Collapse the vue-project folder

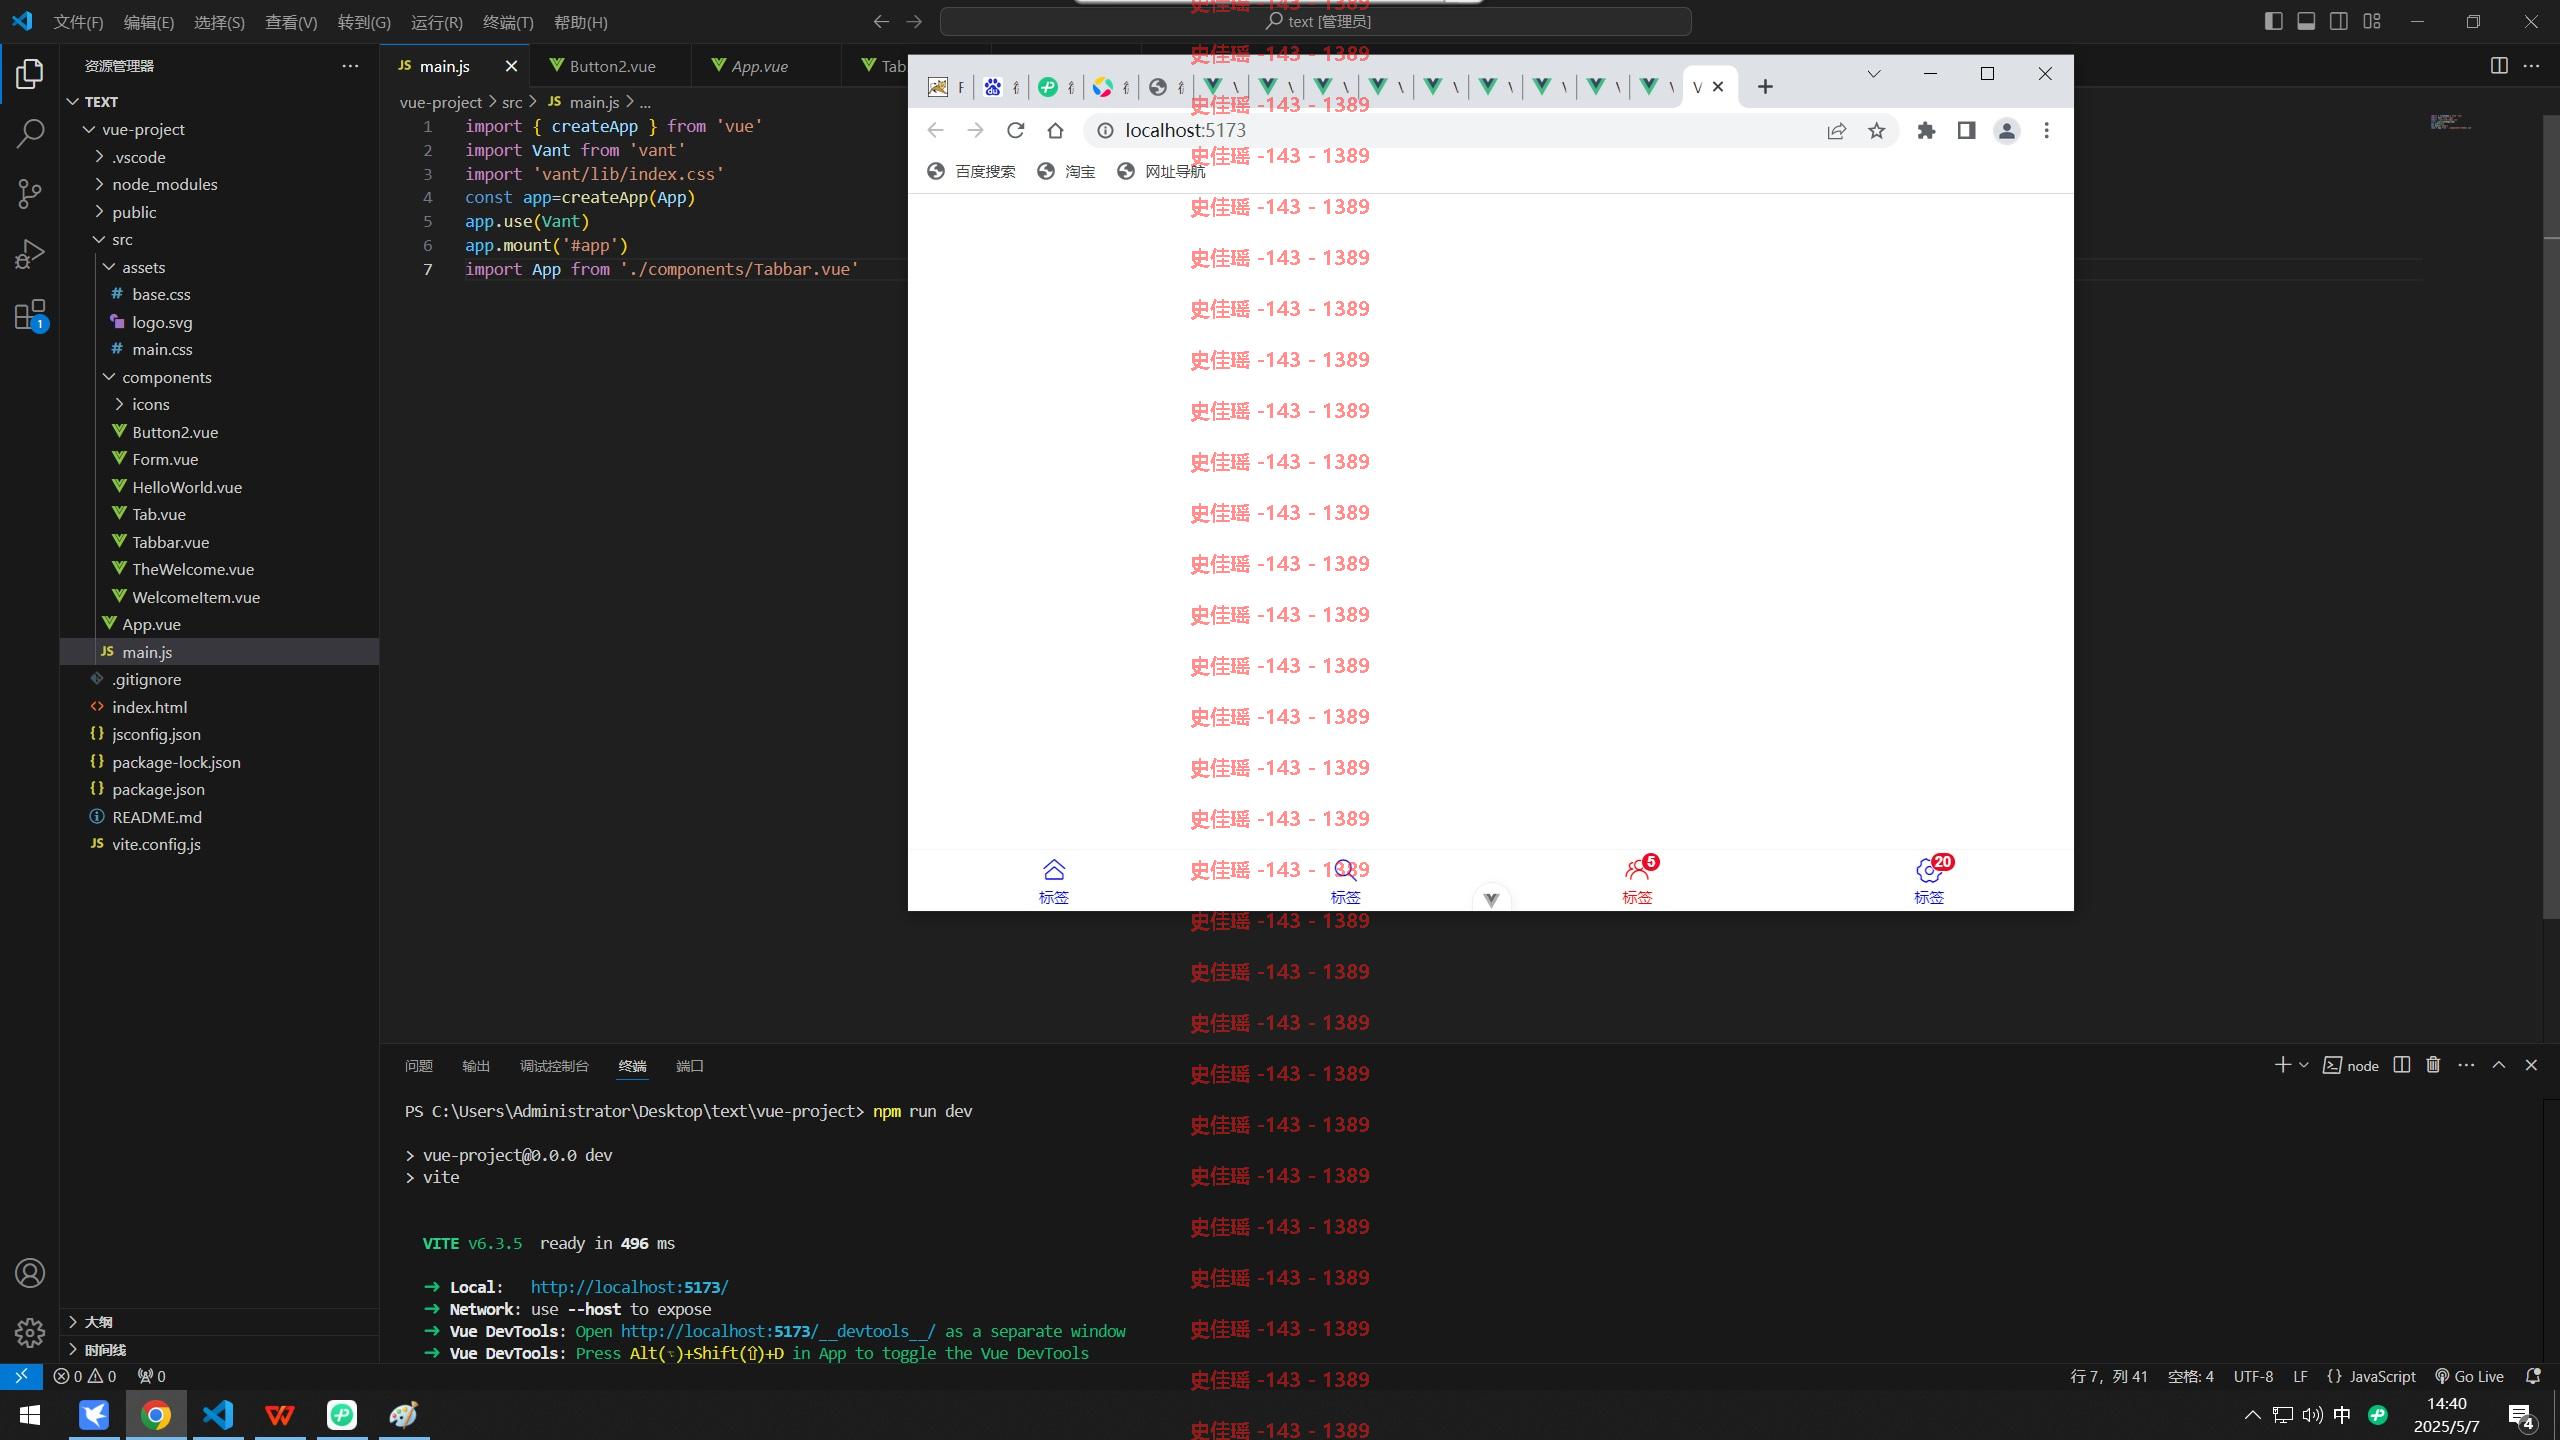click(x=220, y=129)
